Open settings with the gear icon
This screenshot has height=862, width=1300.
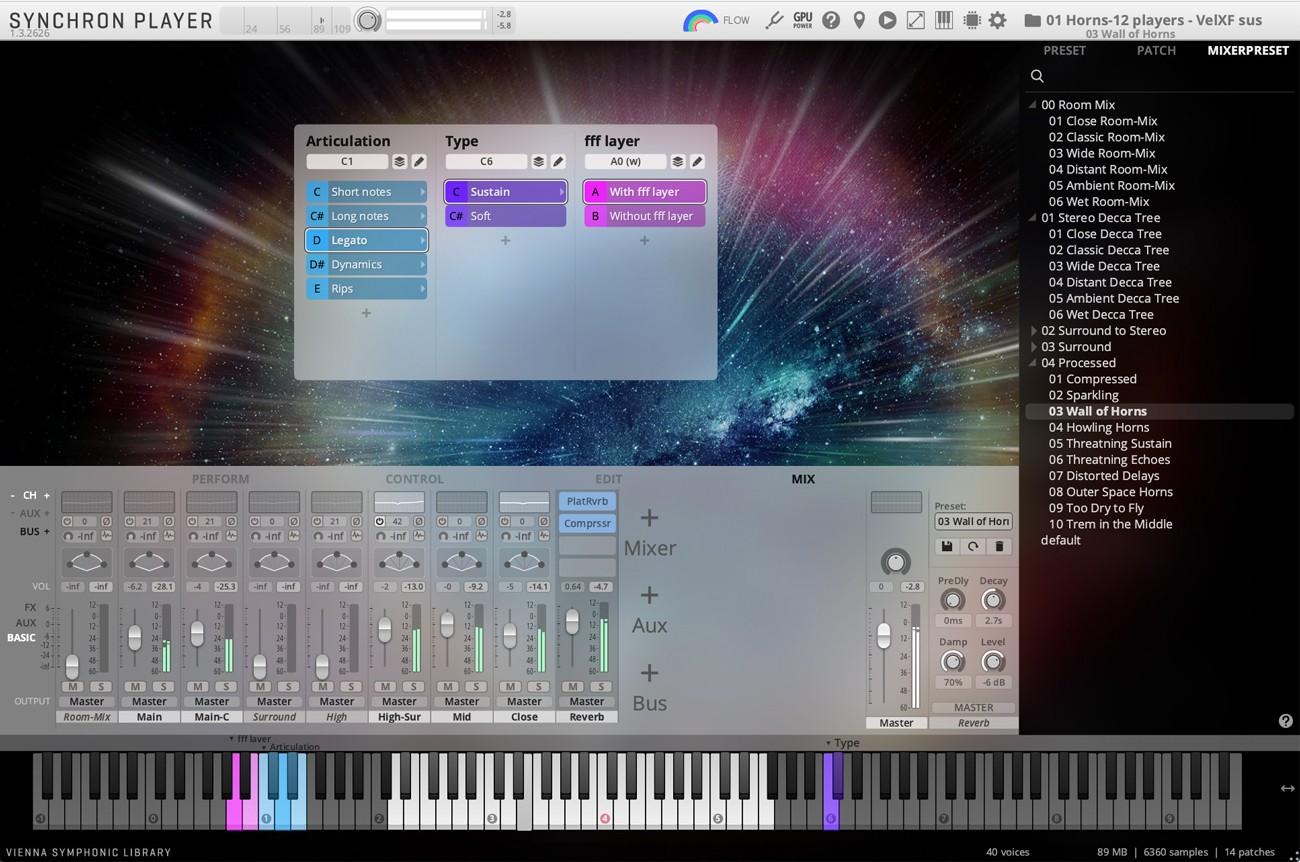[997, 19]
